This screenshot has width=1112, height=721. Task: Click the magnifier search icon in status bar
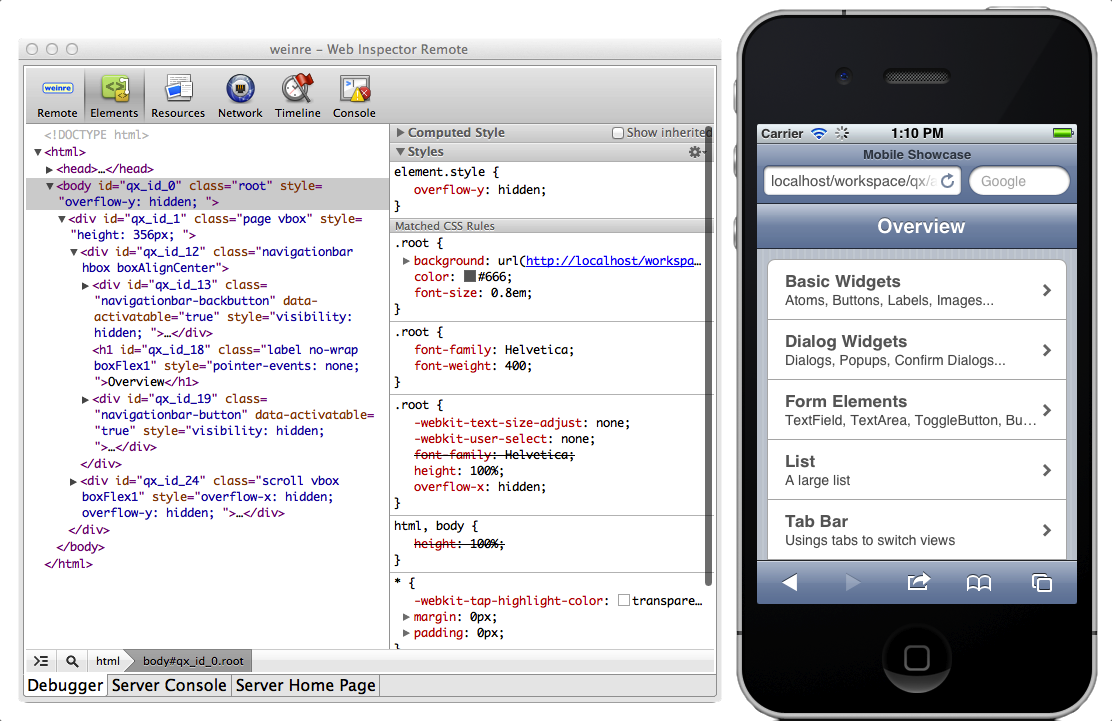point(73,661)
